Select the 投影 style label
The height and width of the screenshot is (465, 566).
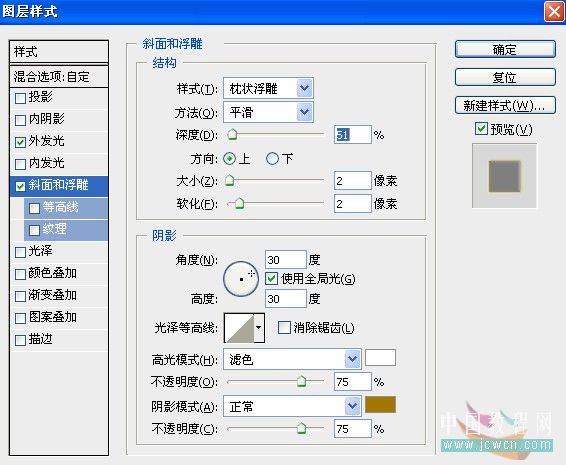(x=41, y=97)
